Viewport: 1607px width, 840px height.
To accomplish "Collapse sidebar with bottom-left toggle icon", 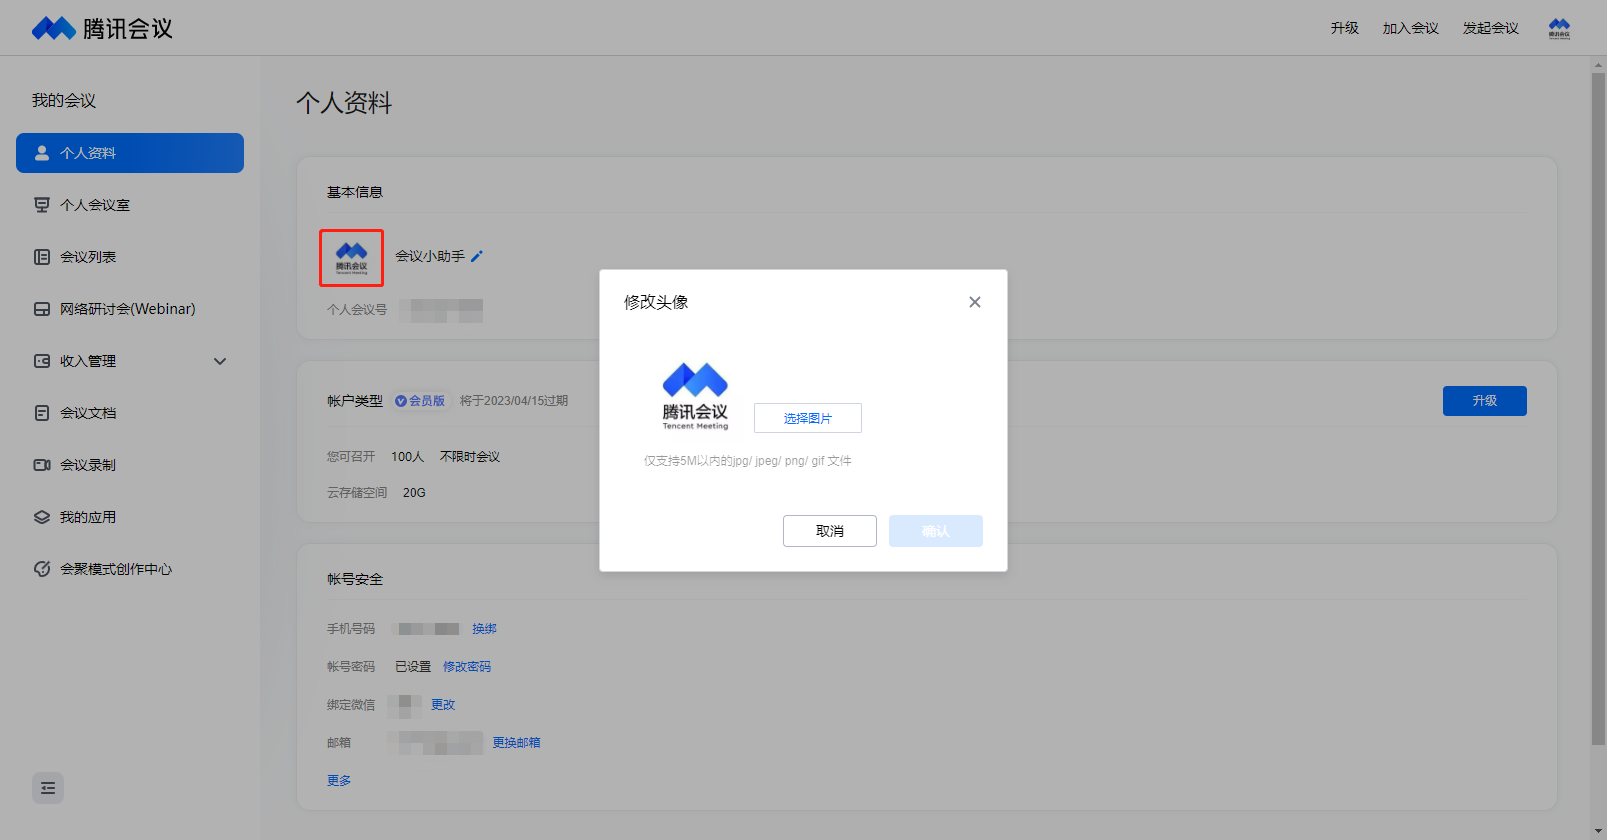I will (48, 788).
